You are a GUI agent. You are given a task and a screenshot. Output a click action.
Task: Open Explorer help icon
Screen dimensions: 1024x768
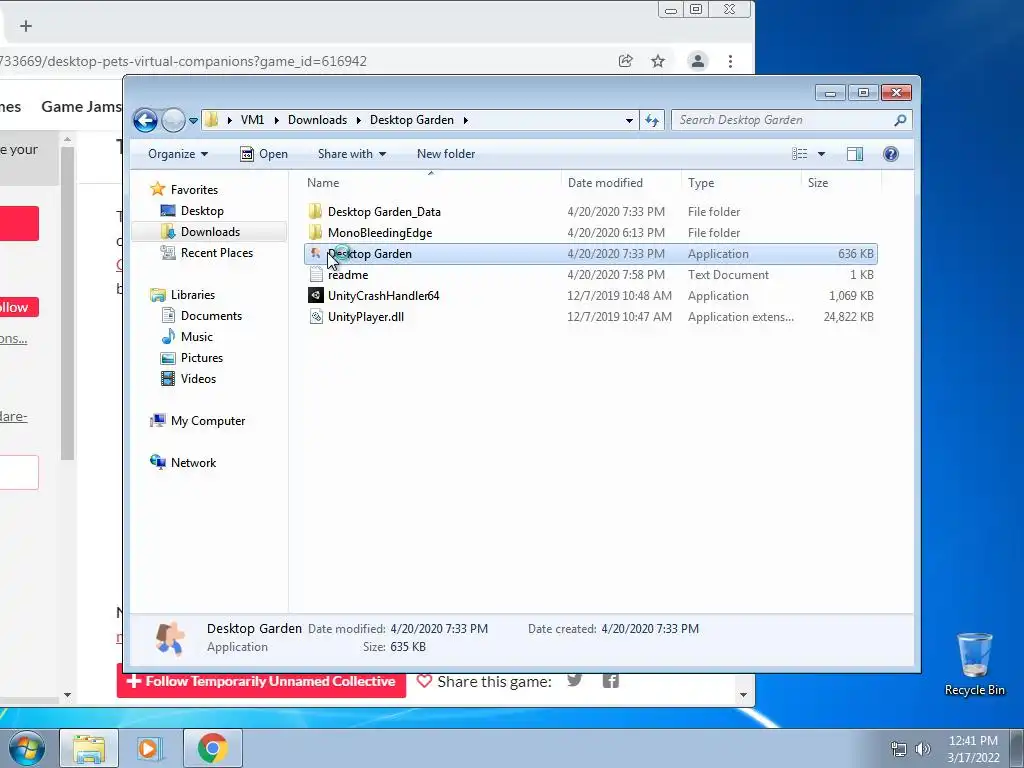coord(891,154)
